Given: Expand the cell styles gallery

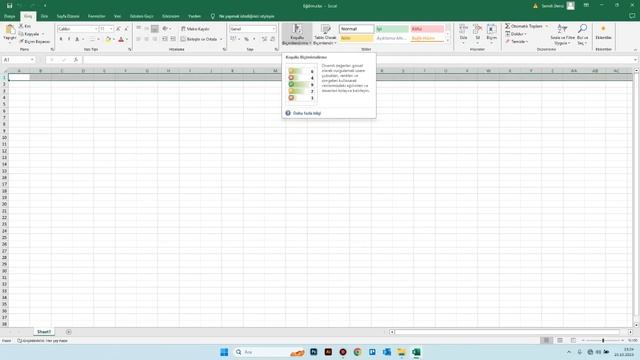Looking at the screenshot, I should pyautogui.click(x=448, y=41).
